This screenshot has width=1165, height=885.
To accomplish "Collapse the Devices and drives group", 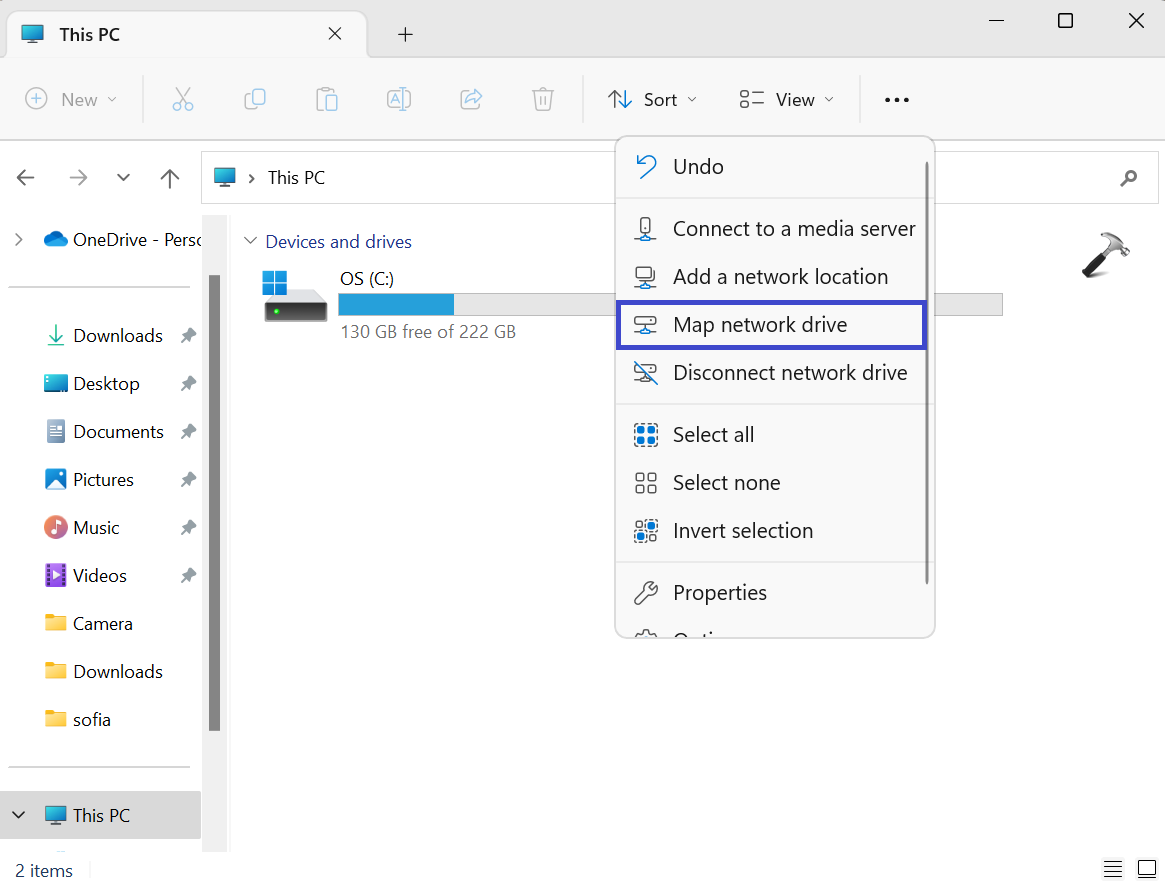I will (x=249, y=242).
